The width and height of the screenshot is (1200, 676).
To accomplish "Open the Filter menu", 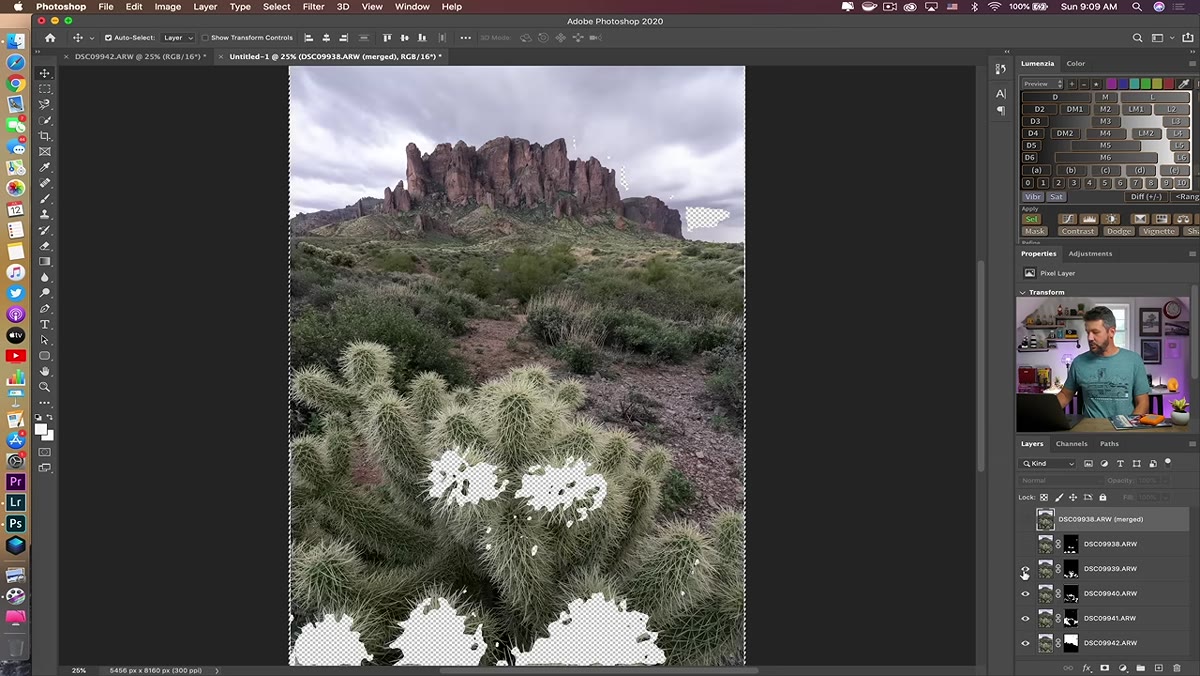I will 314,7.
